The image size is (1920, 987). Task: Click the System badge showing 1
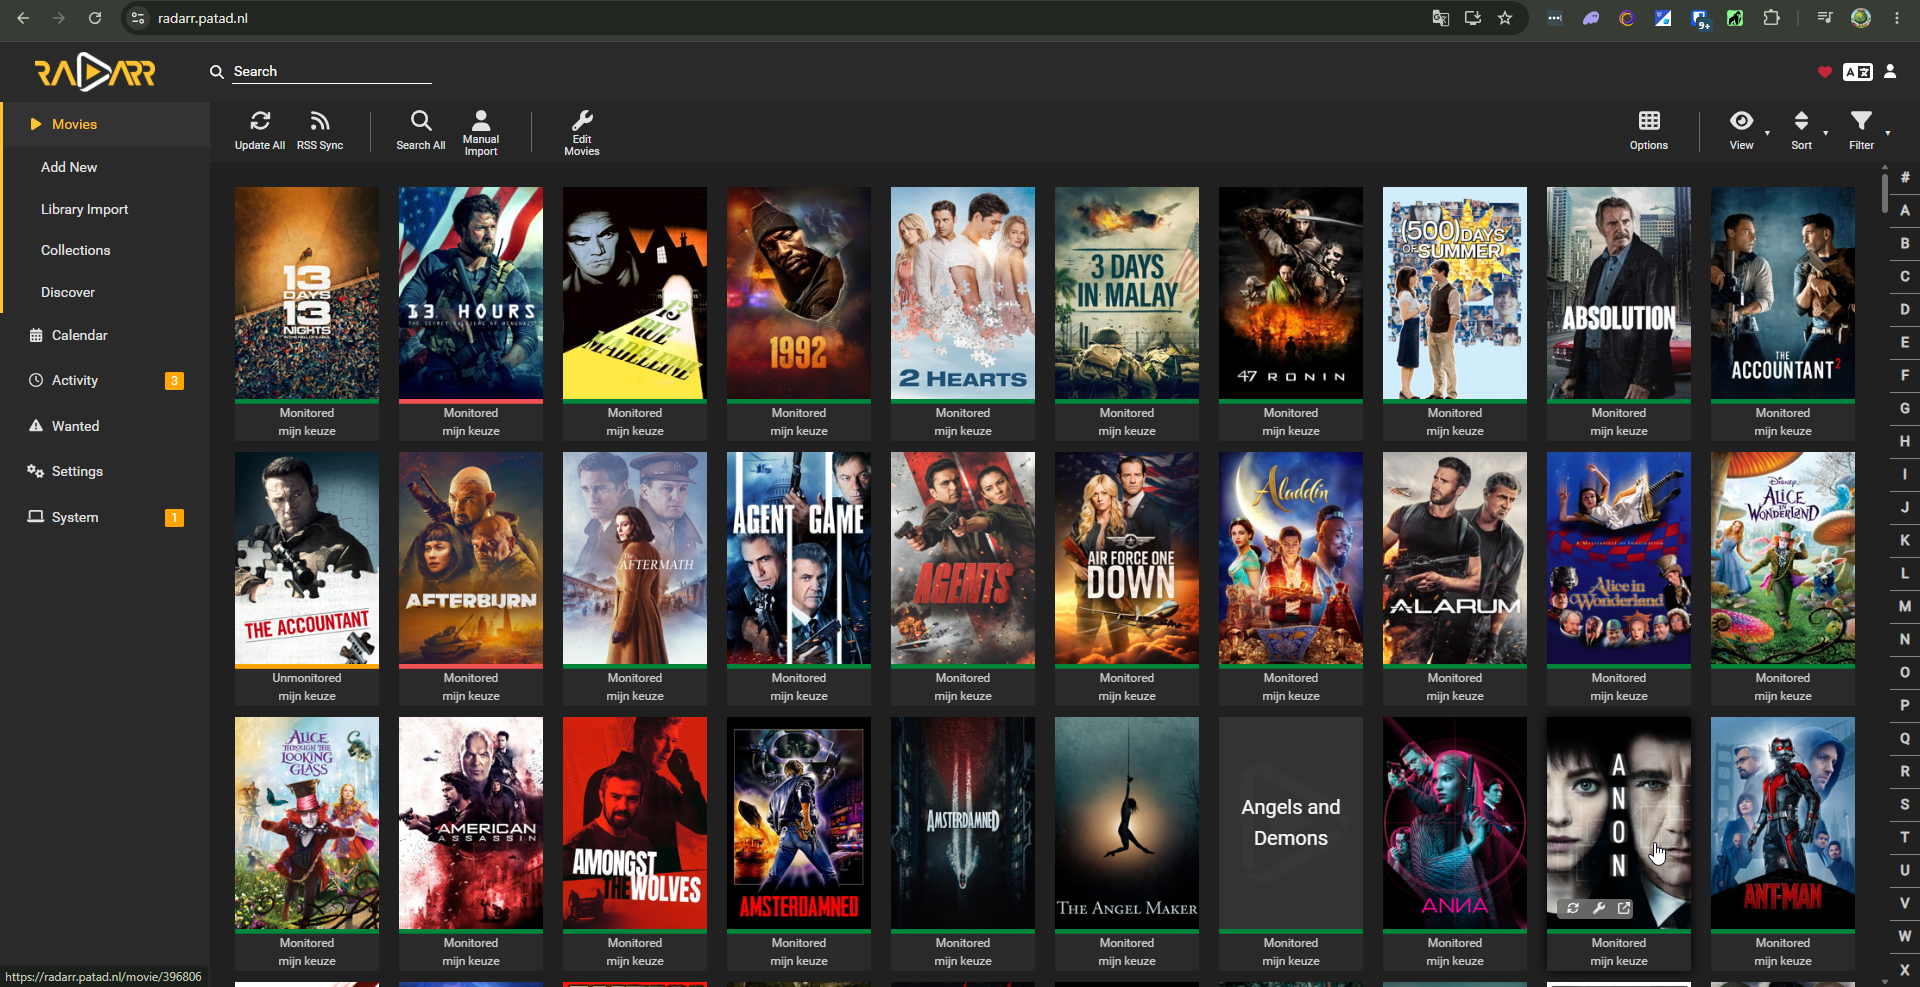(x=174, y=517)
